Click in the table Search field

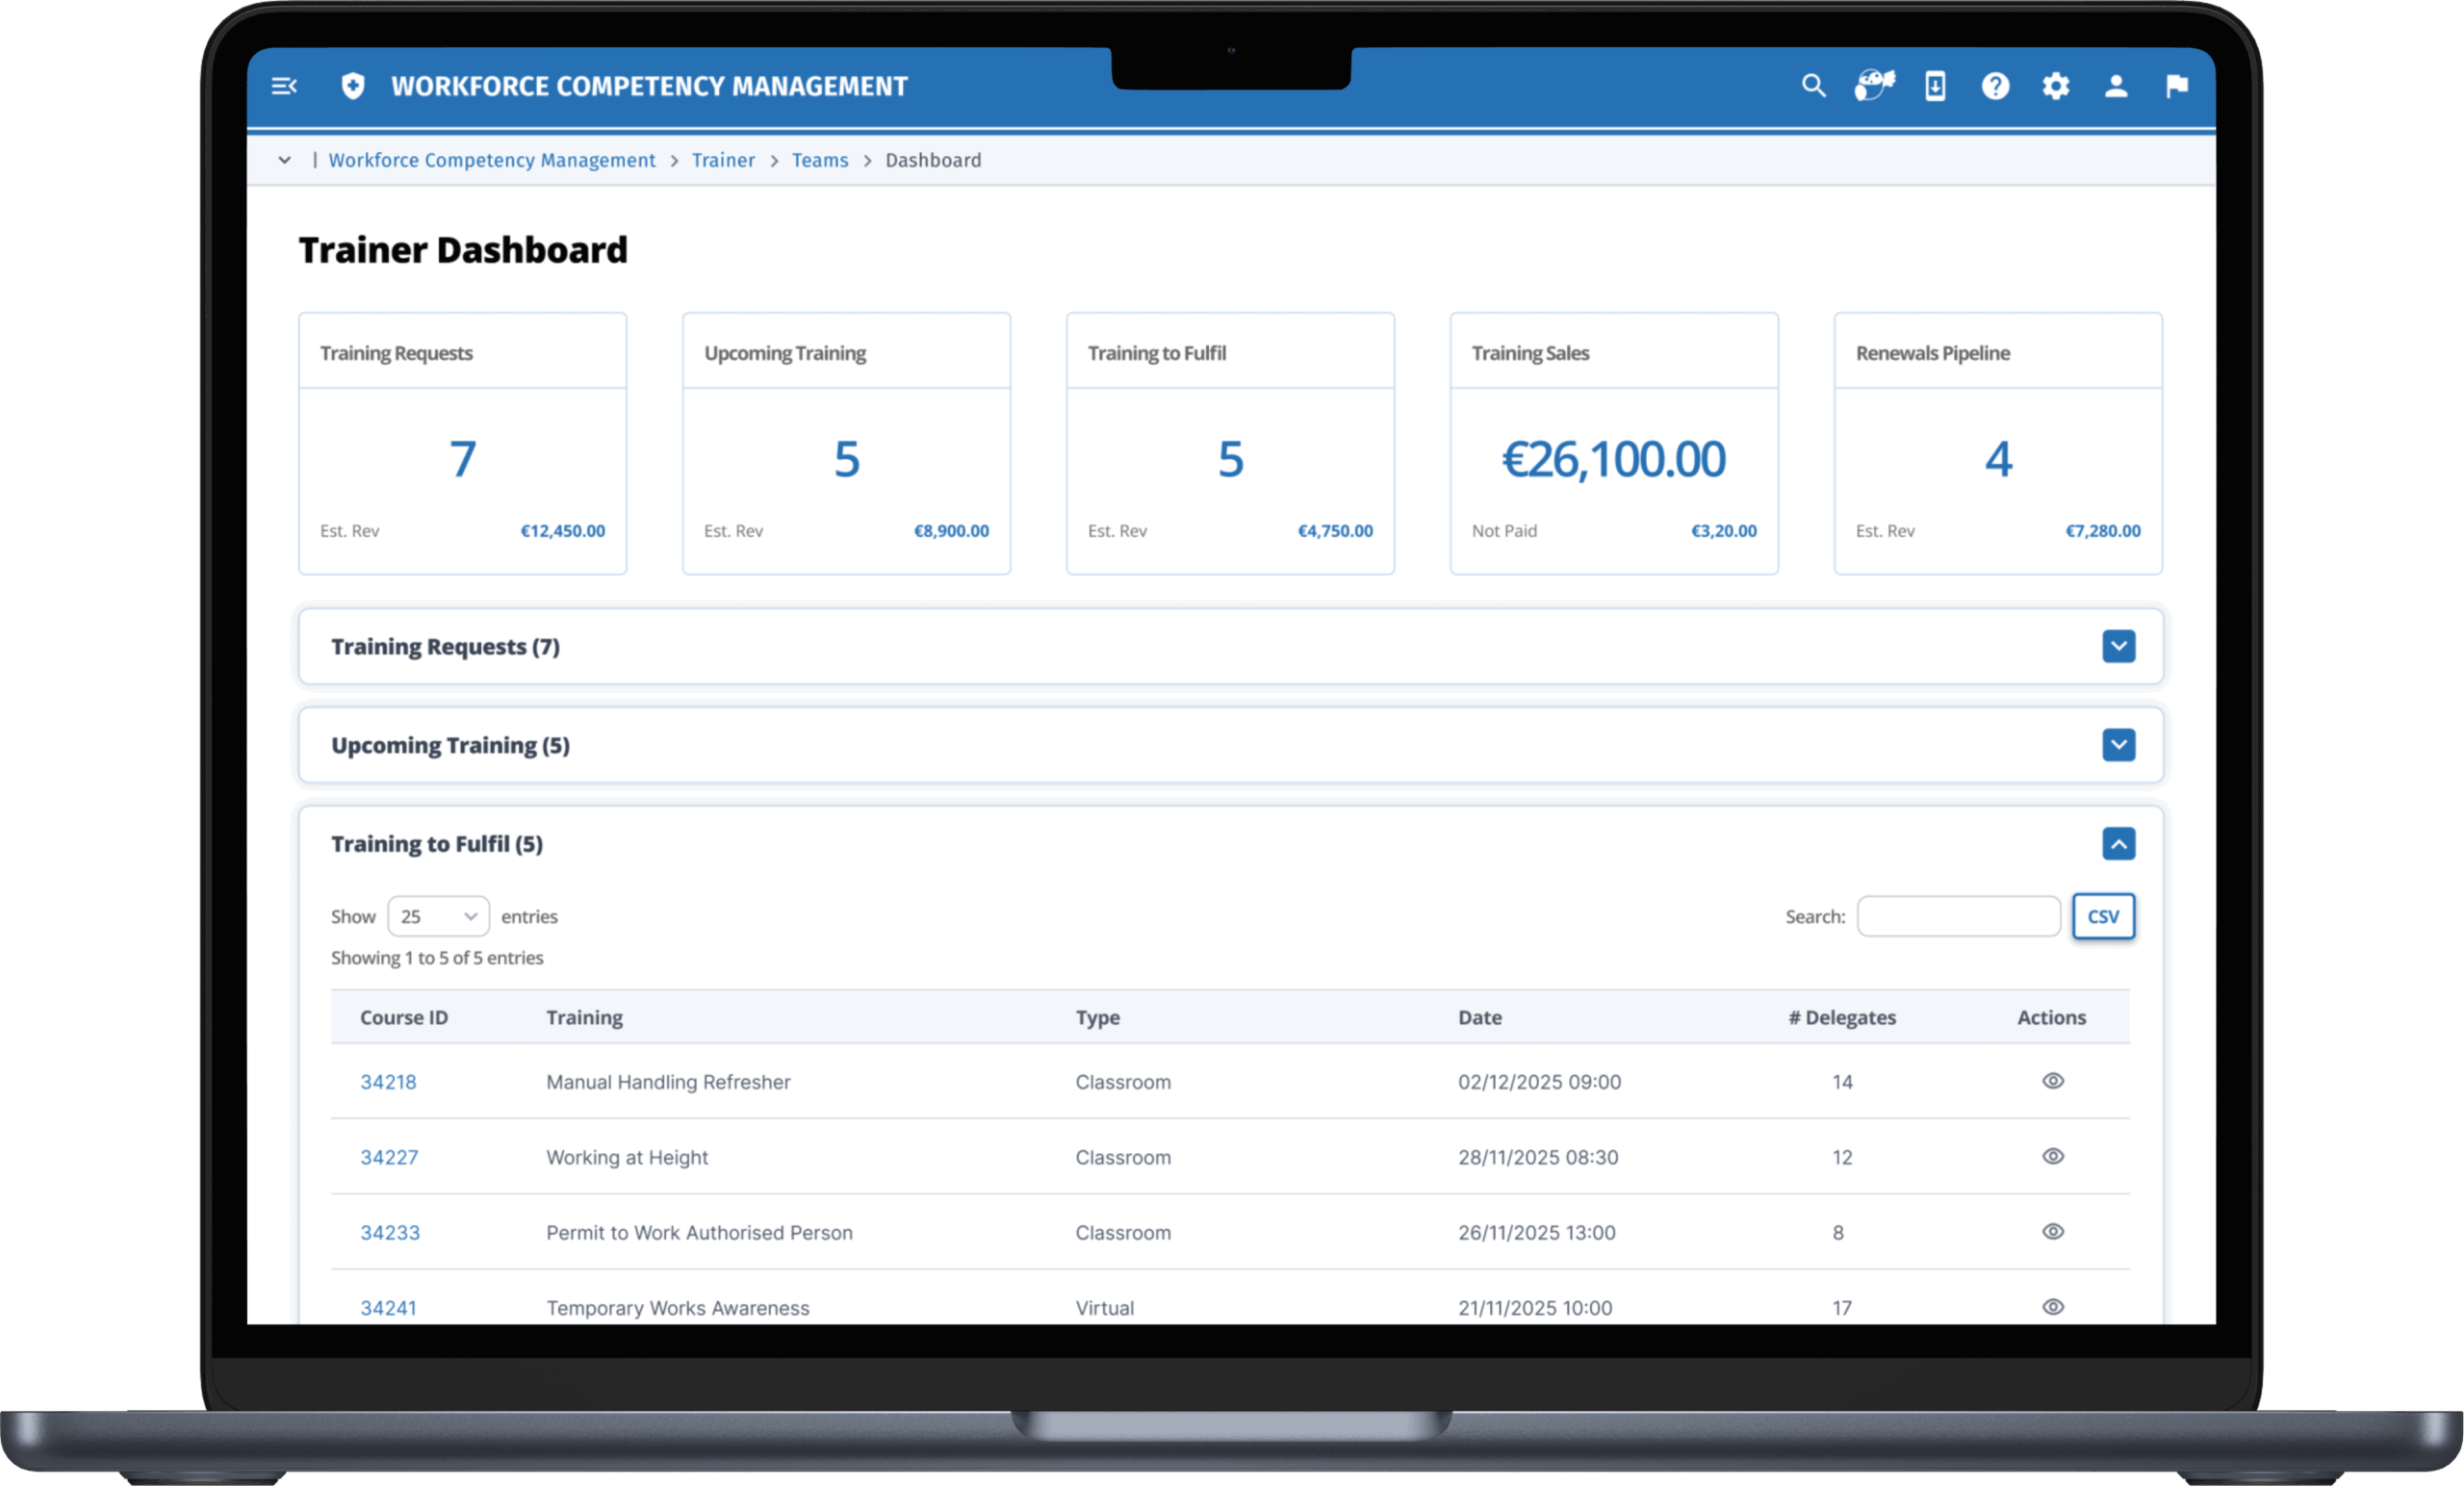click(x=1957, y=916)
